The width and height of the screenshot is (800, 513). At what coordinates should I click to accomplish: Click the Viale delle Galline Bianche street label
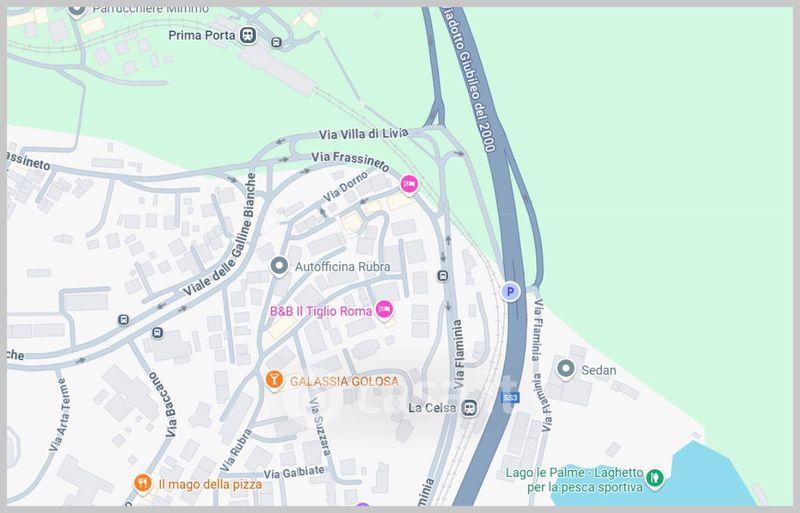pyautogui.click(x=222, y=234)
